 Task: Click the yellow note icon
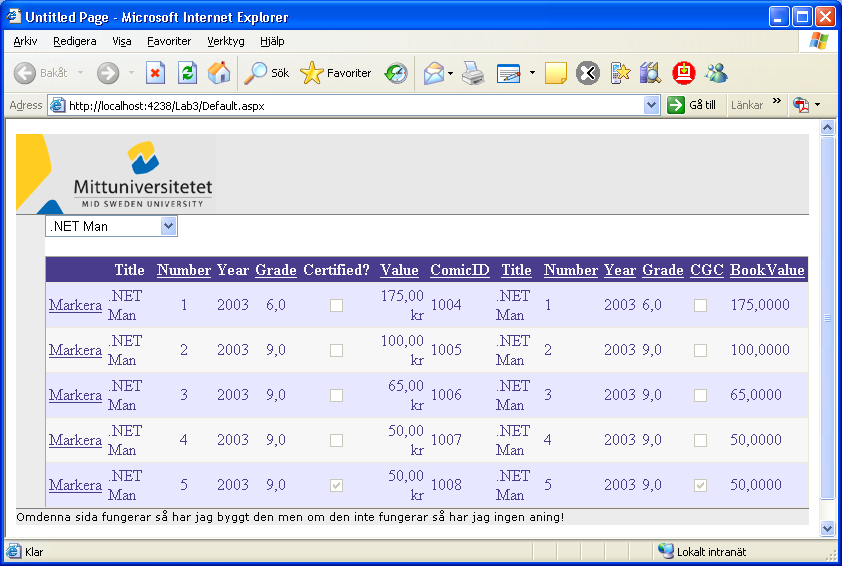tap(556, 73)
